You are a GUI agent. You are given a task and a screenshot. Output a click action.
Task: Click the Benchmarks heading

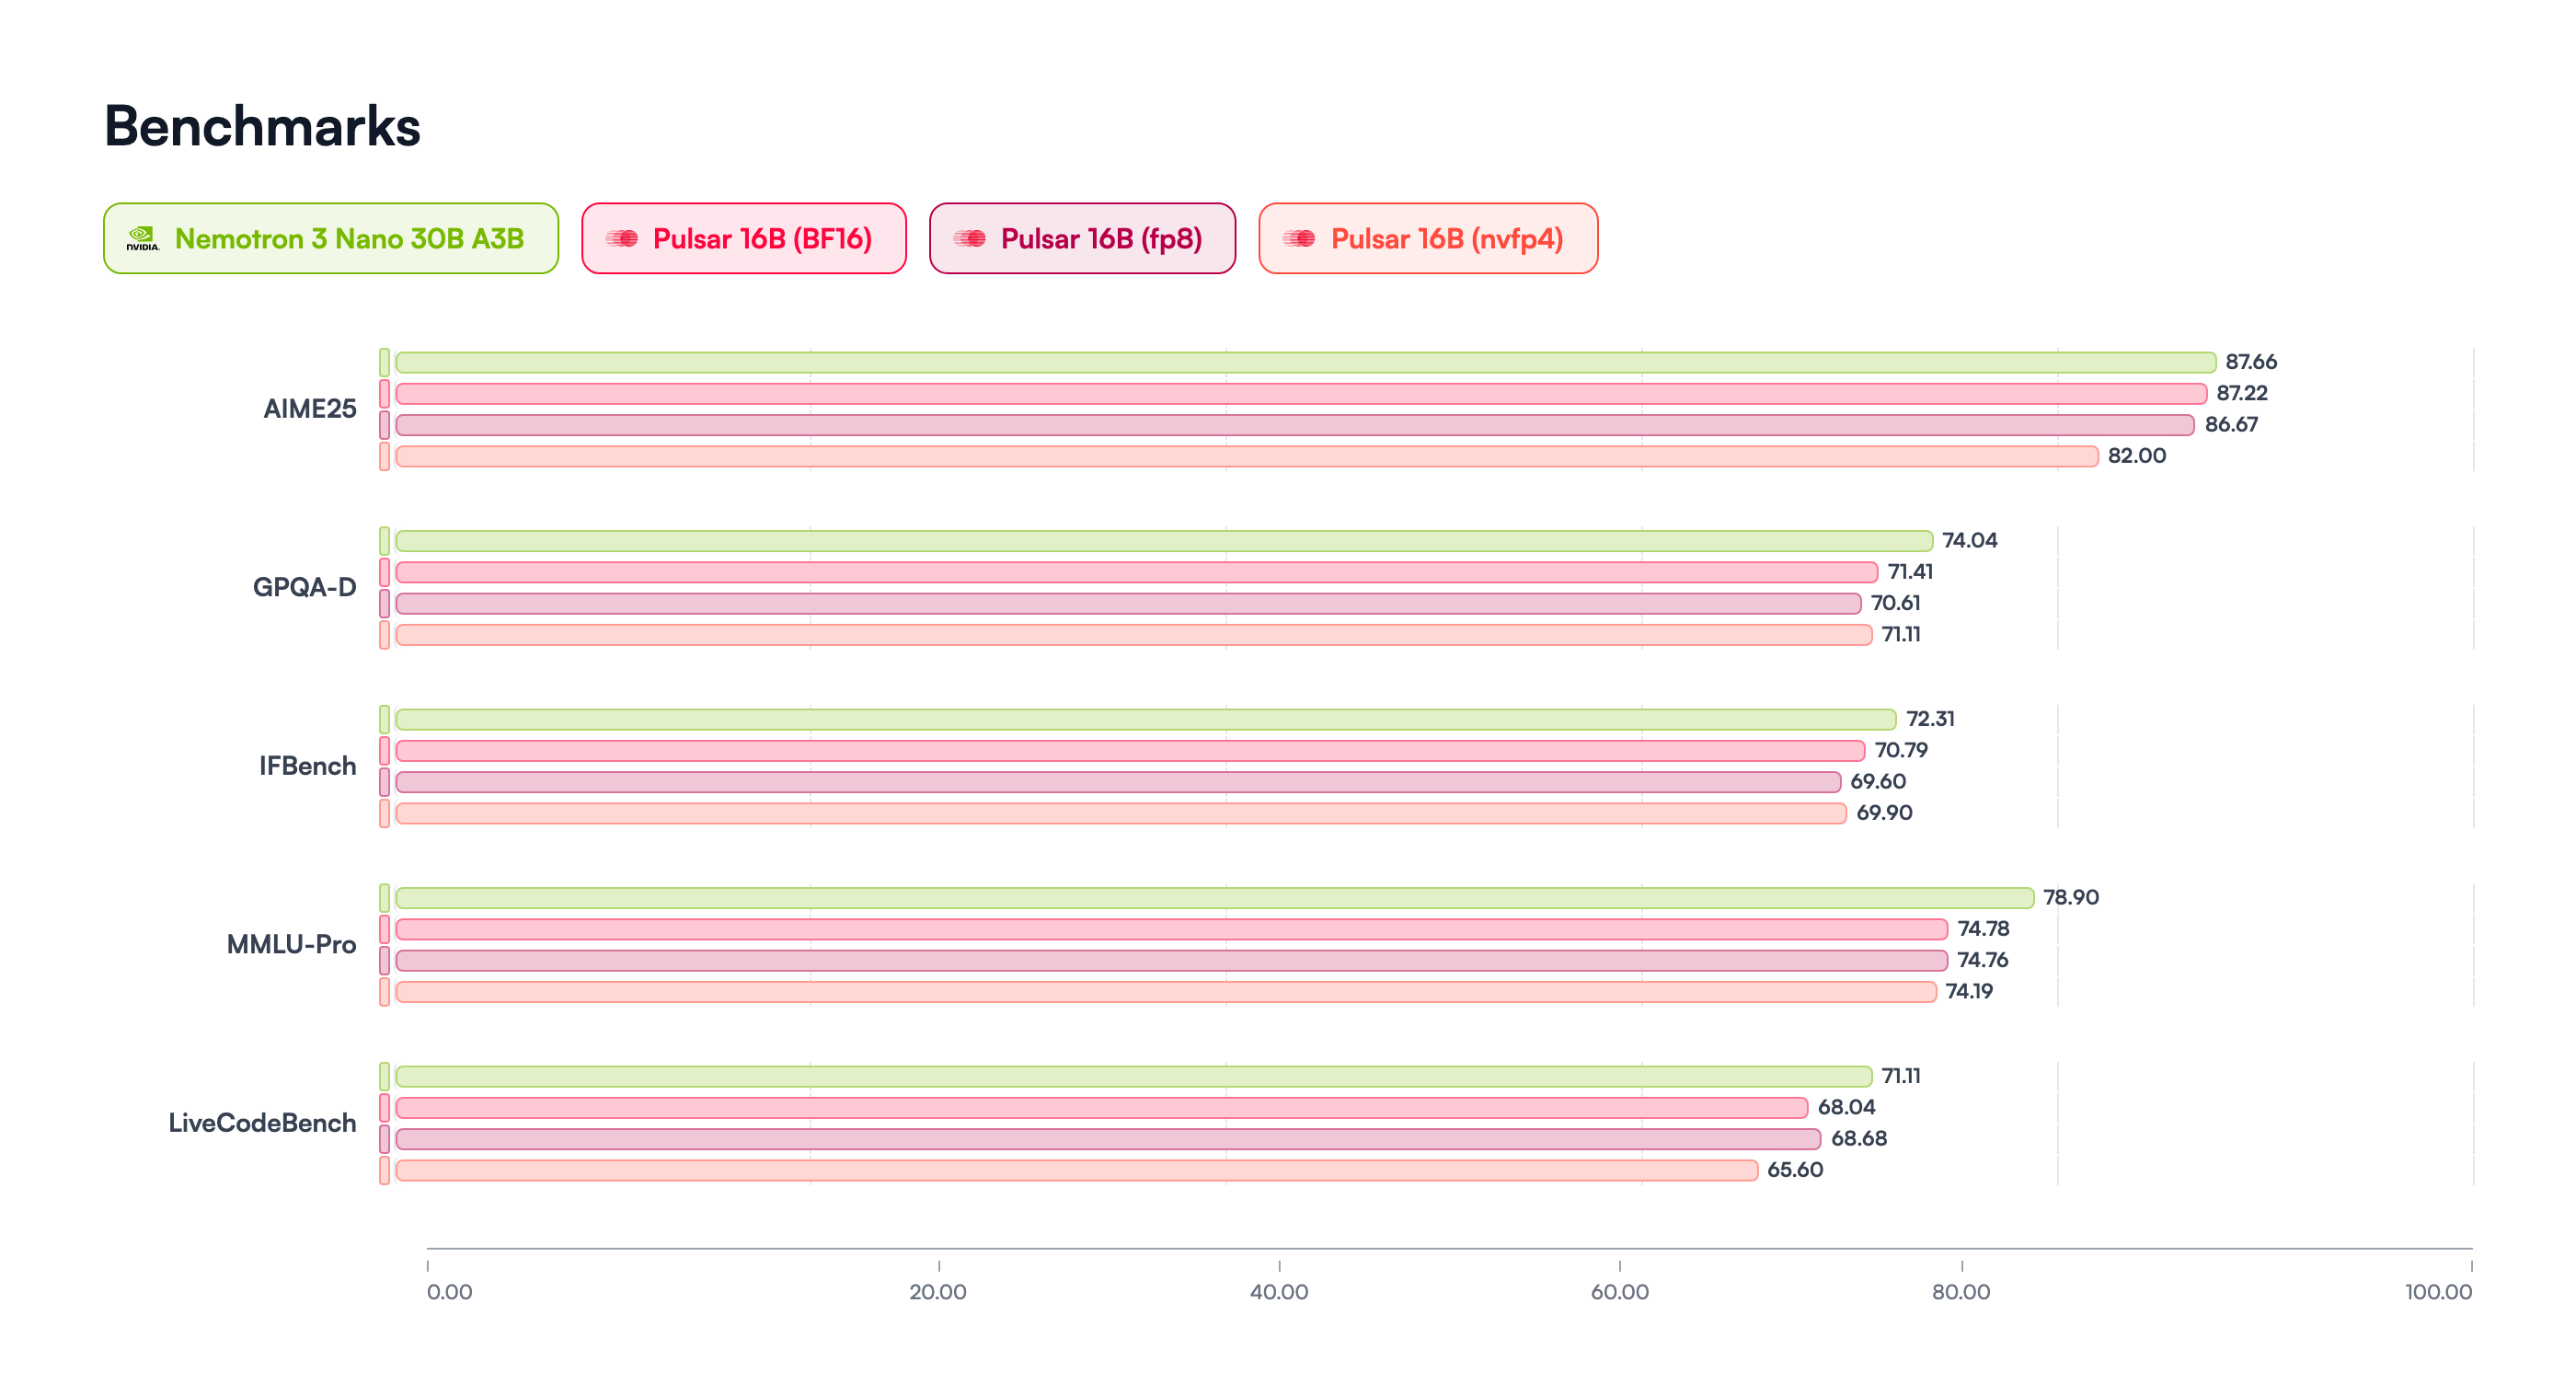(262, 126)
